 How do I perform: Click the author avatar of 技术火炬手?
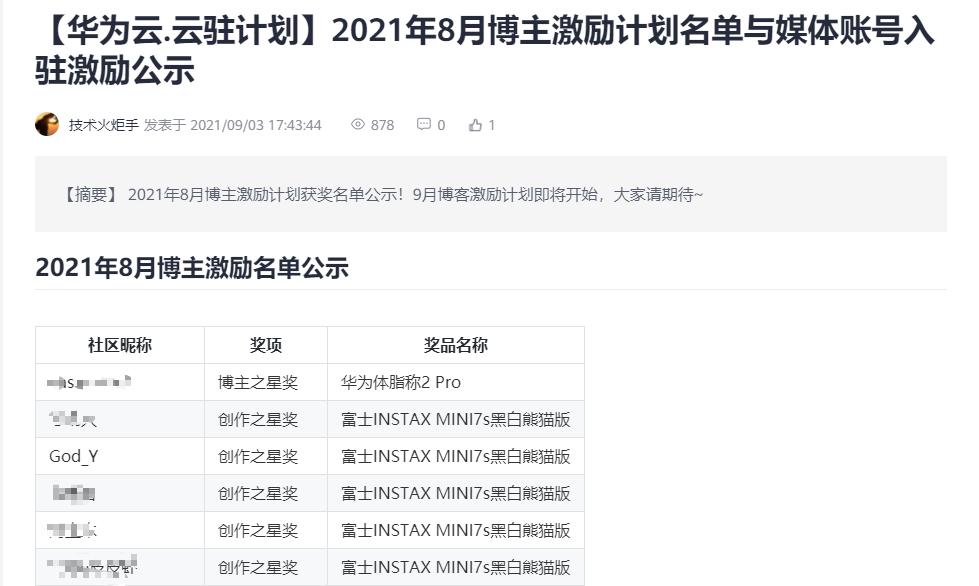47,124
